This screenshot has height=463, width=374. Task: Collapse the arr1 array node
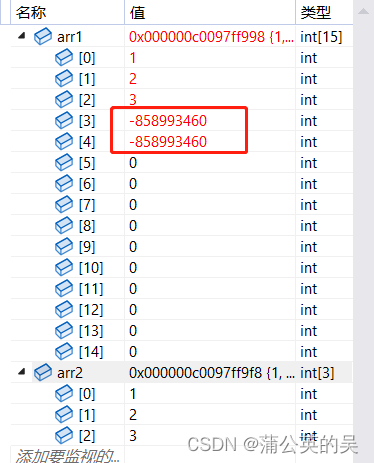pos(22,35)
